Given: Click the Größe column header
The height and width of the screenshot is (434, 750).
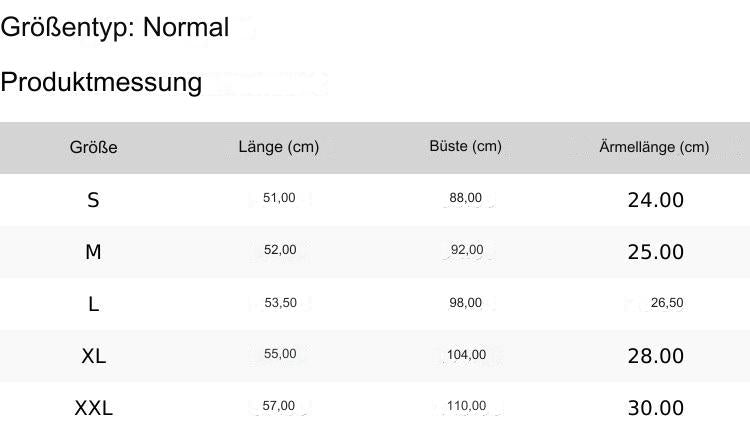Looking at the screenshot, I should (94, 148).
